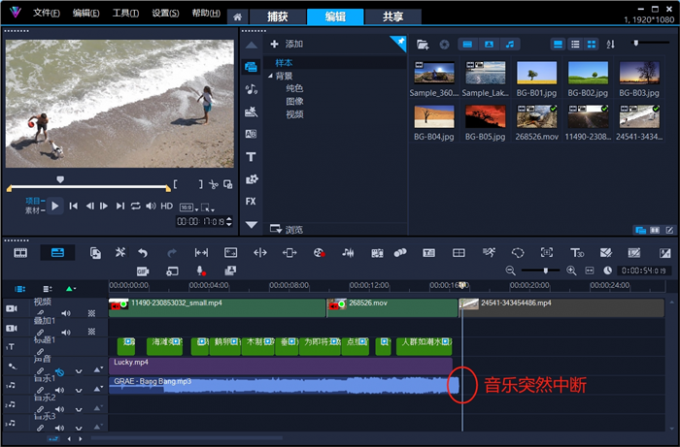Select the Lucky.mp4 audio clip
The height and width of the screenshot is (447, 680).
(280, 366)
